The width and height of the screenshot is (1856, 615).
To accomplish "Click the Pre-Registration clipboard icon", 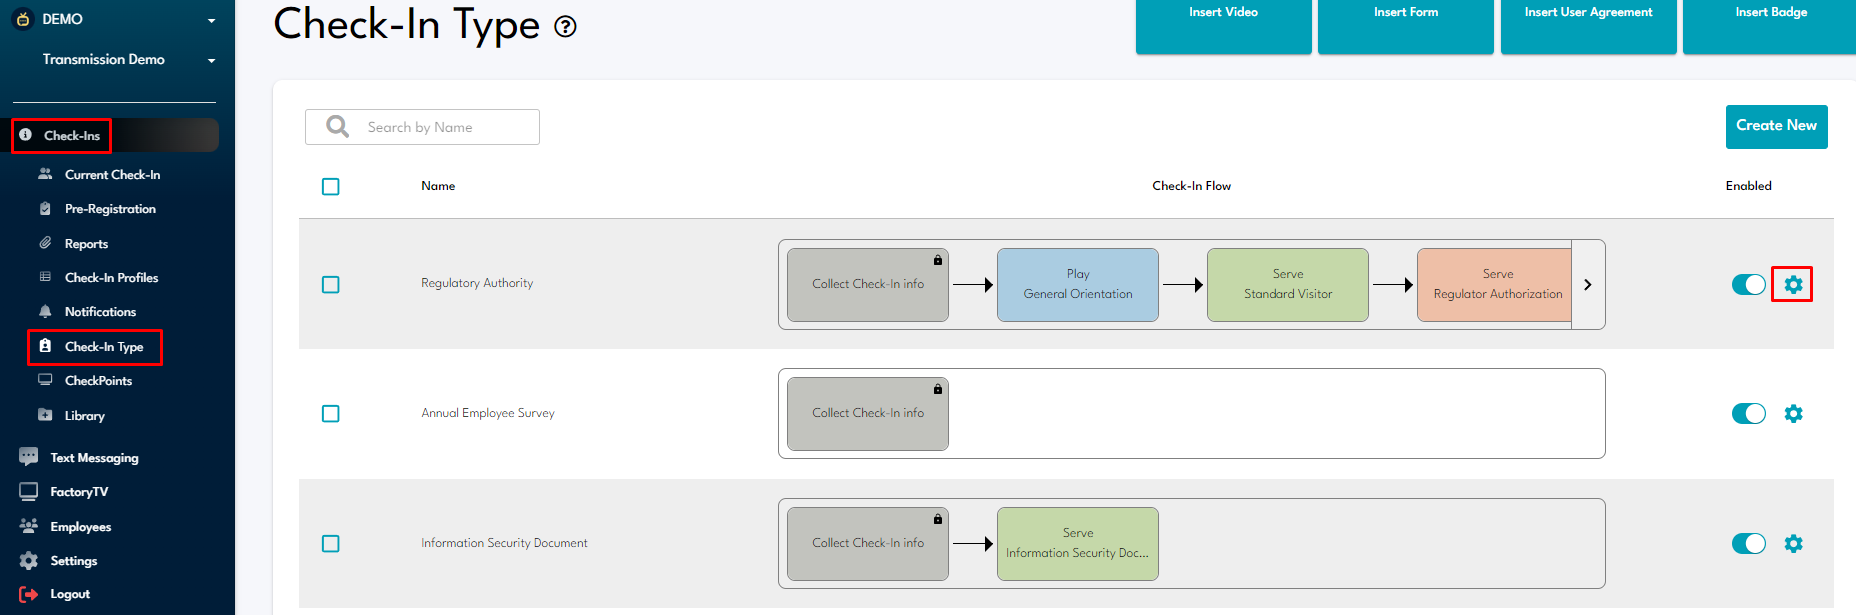I will pyautogui.click(x=45, y=208).
